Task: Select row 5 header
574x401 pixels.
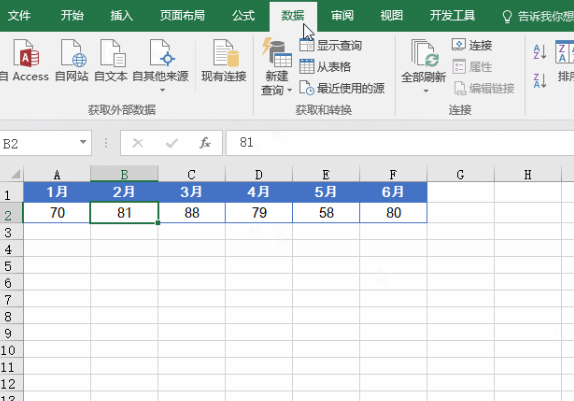Action: [11, 266]
